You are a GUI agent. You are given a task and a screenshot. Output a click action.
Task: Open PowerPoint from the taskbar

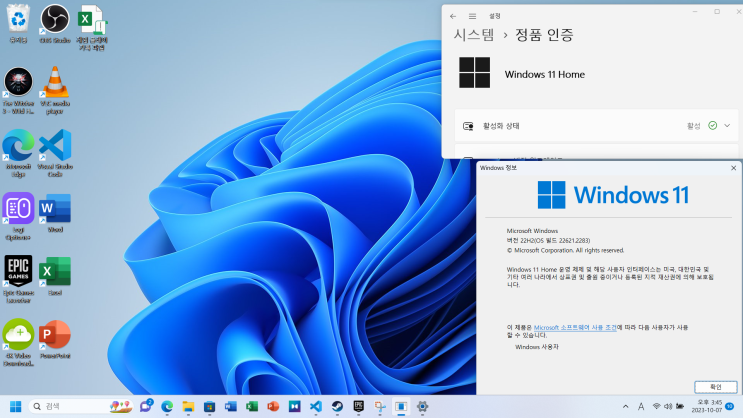(x=273, y=407)
